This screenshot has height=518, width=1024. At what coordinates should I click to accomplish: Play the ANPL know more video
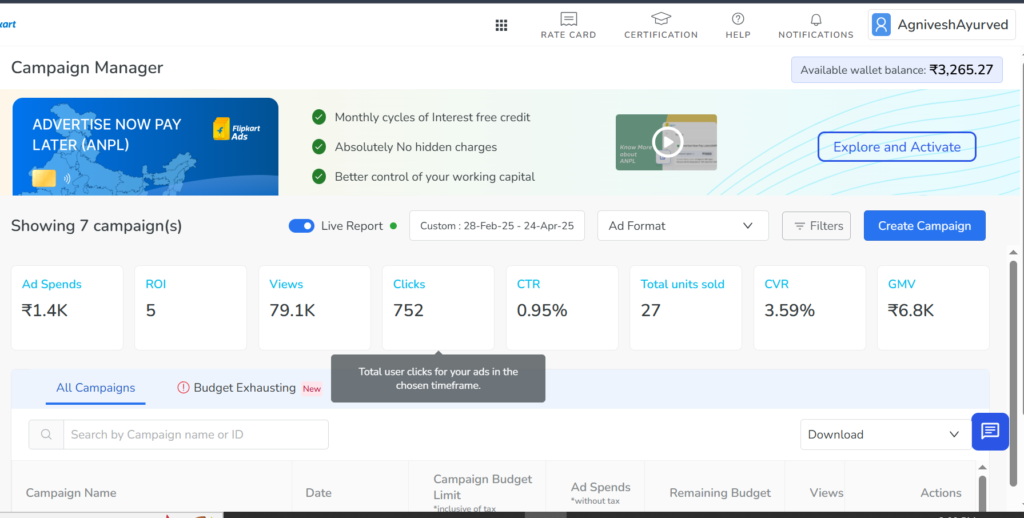click(x=667, y=142)
